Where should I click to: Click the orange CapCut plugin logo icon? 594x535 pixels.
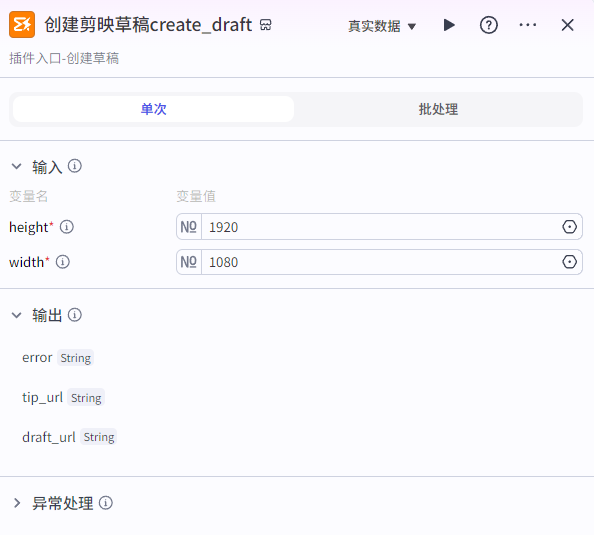(22, 25)
